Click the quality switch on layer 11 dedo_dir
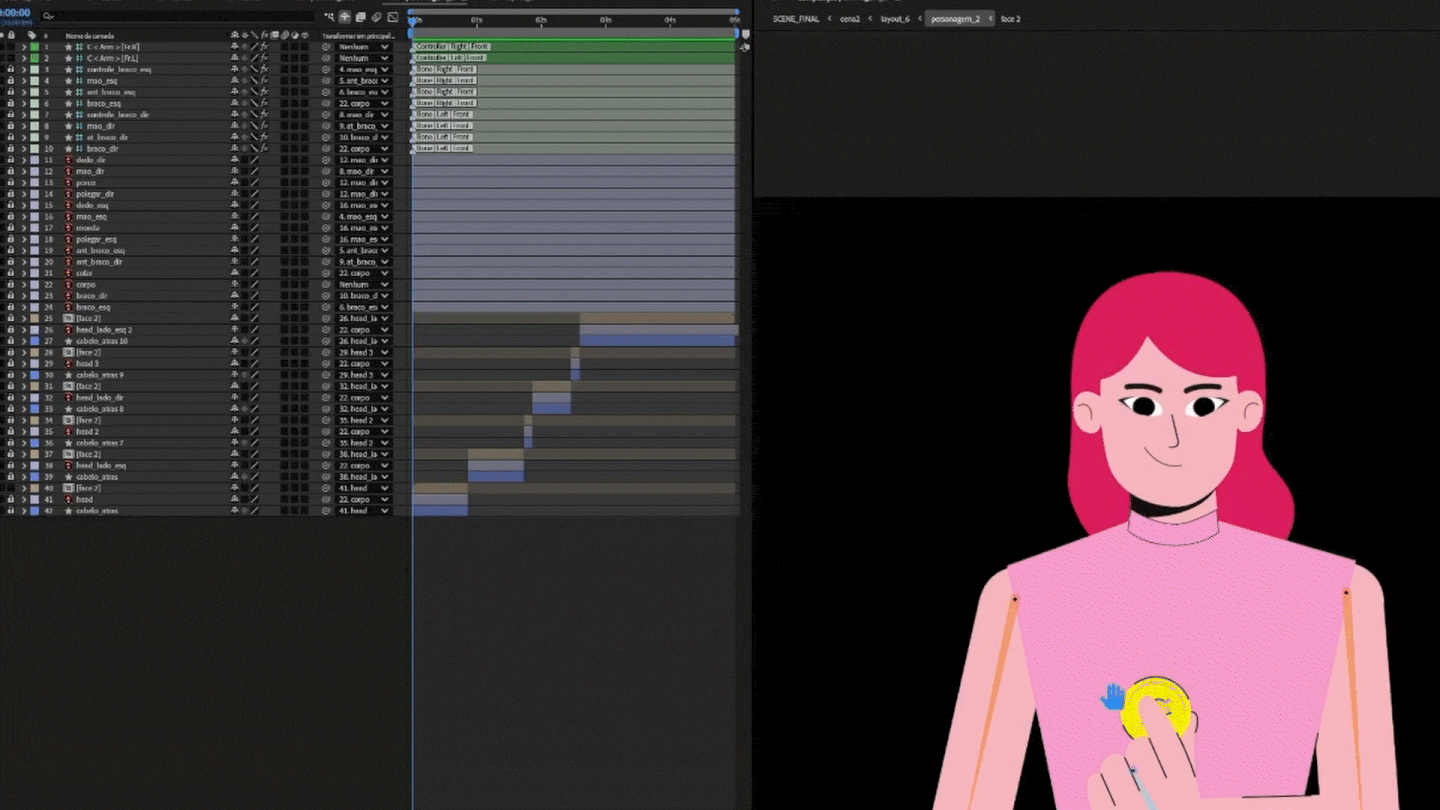The width and height of the screenshot is (1440, 810). [x=254, y=160]
